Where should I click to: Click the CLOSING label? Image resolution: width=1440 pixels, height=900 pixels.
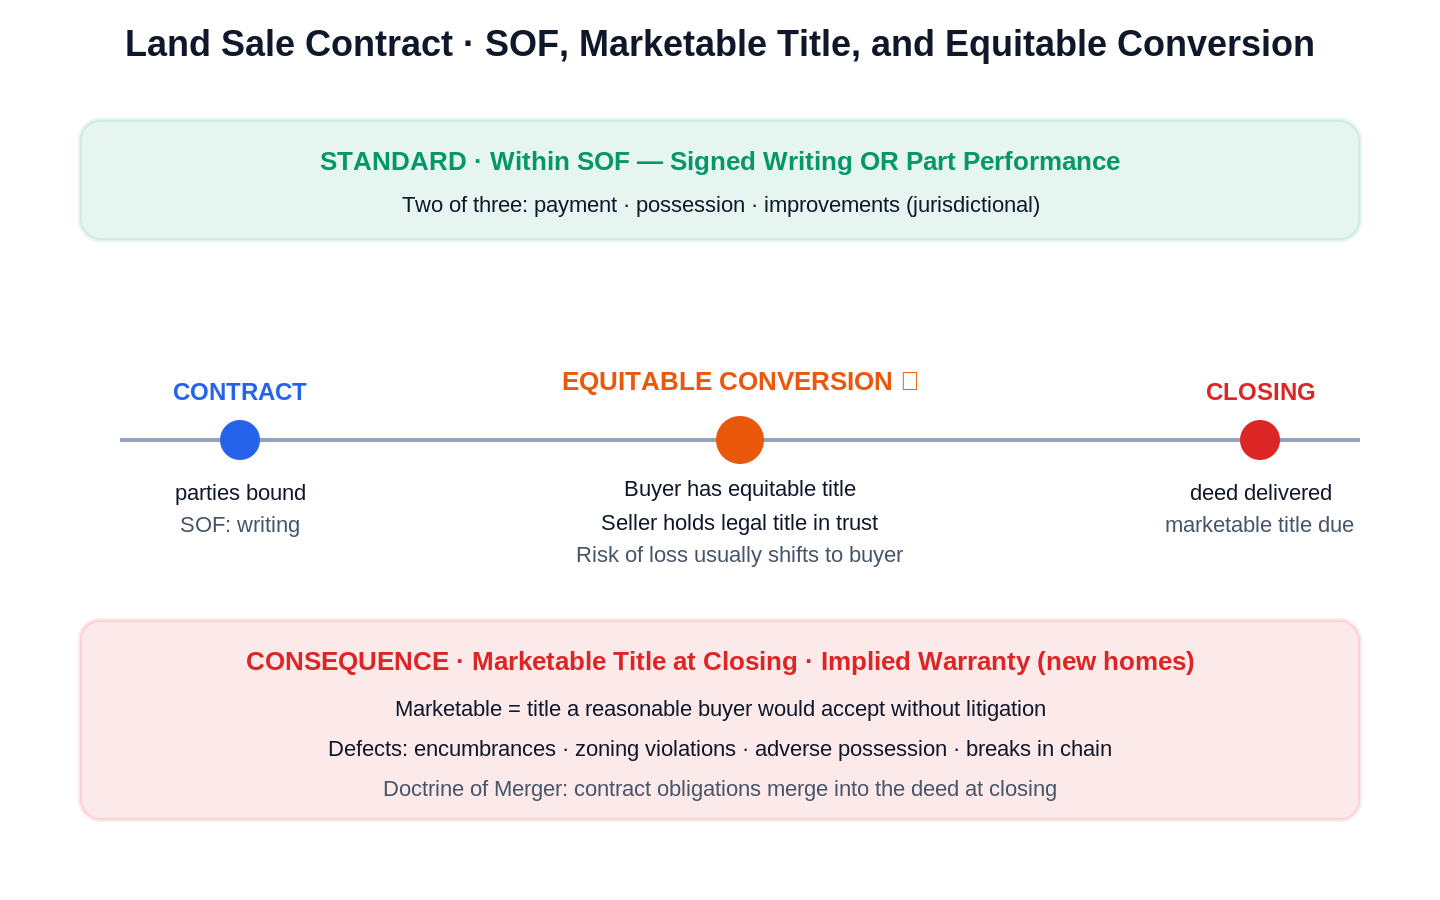point(1260,392)
